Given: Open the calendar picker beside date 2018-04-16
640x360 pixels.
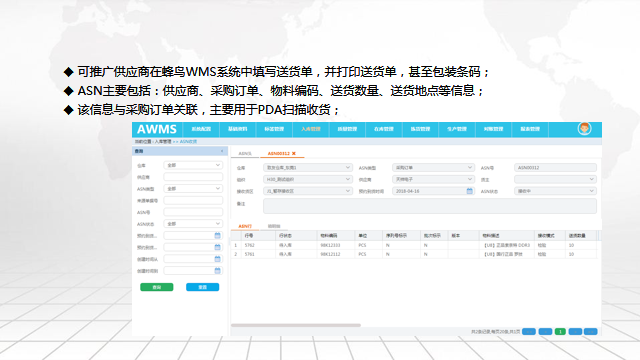Looking at the screenshot, I should [x=469, y=191].
